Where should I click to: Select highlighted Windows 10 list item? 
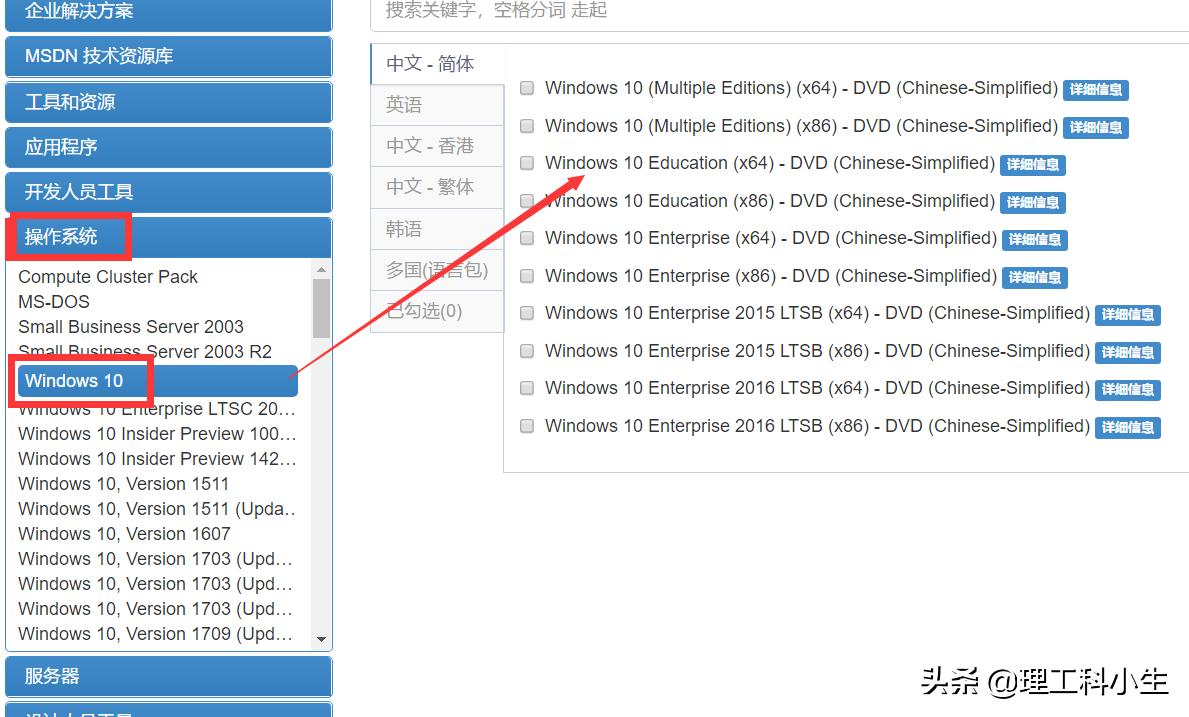[x=158, y=380]
